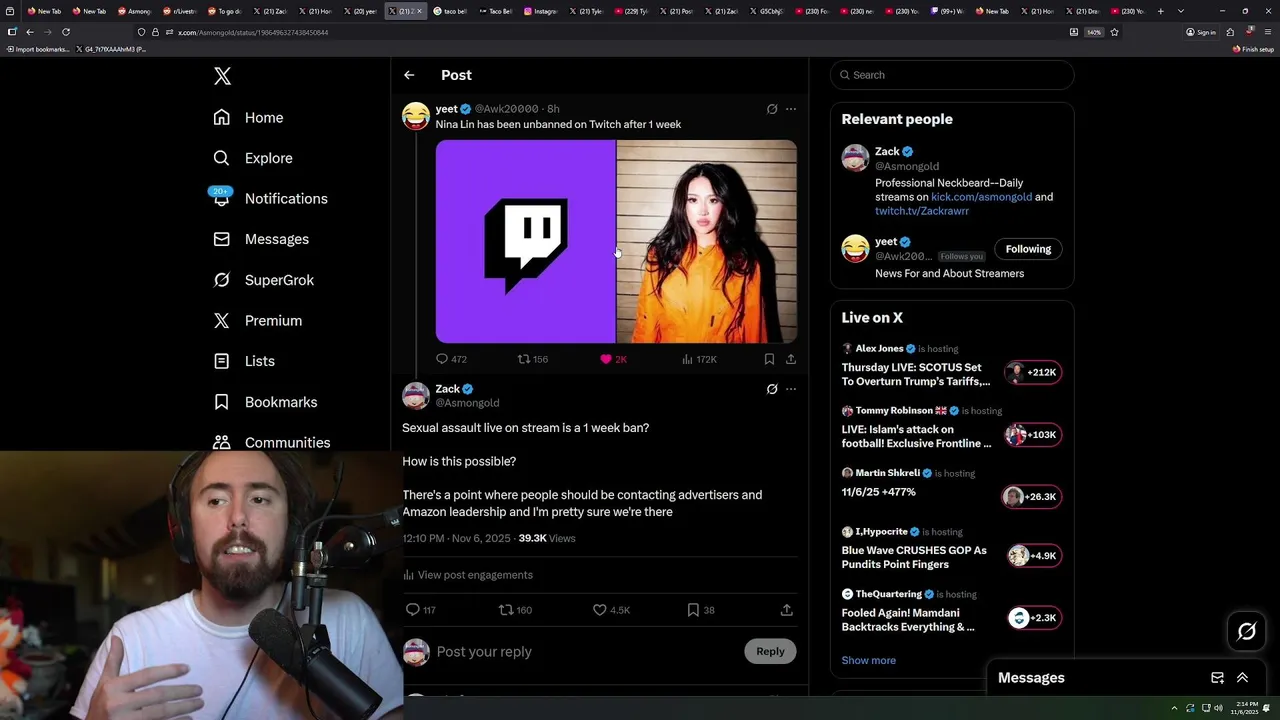Bookmark Zack's post showing 38 bookmarks
Image resolution: width=1280 pixels, height=720 pixels.
pyautogui.click(x=700, y=610)
